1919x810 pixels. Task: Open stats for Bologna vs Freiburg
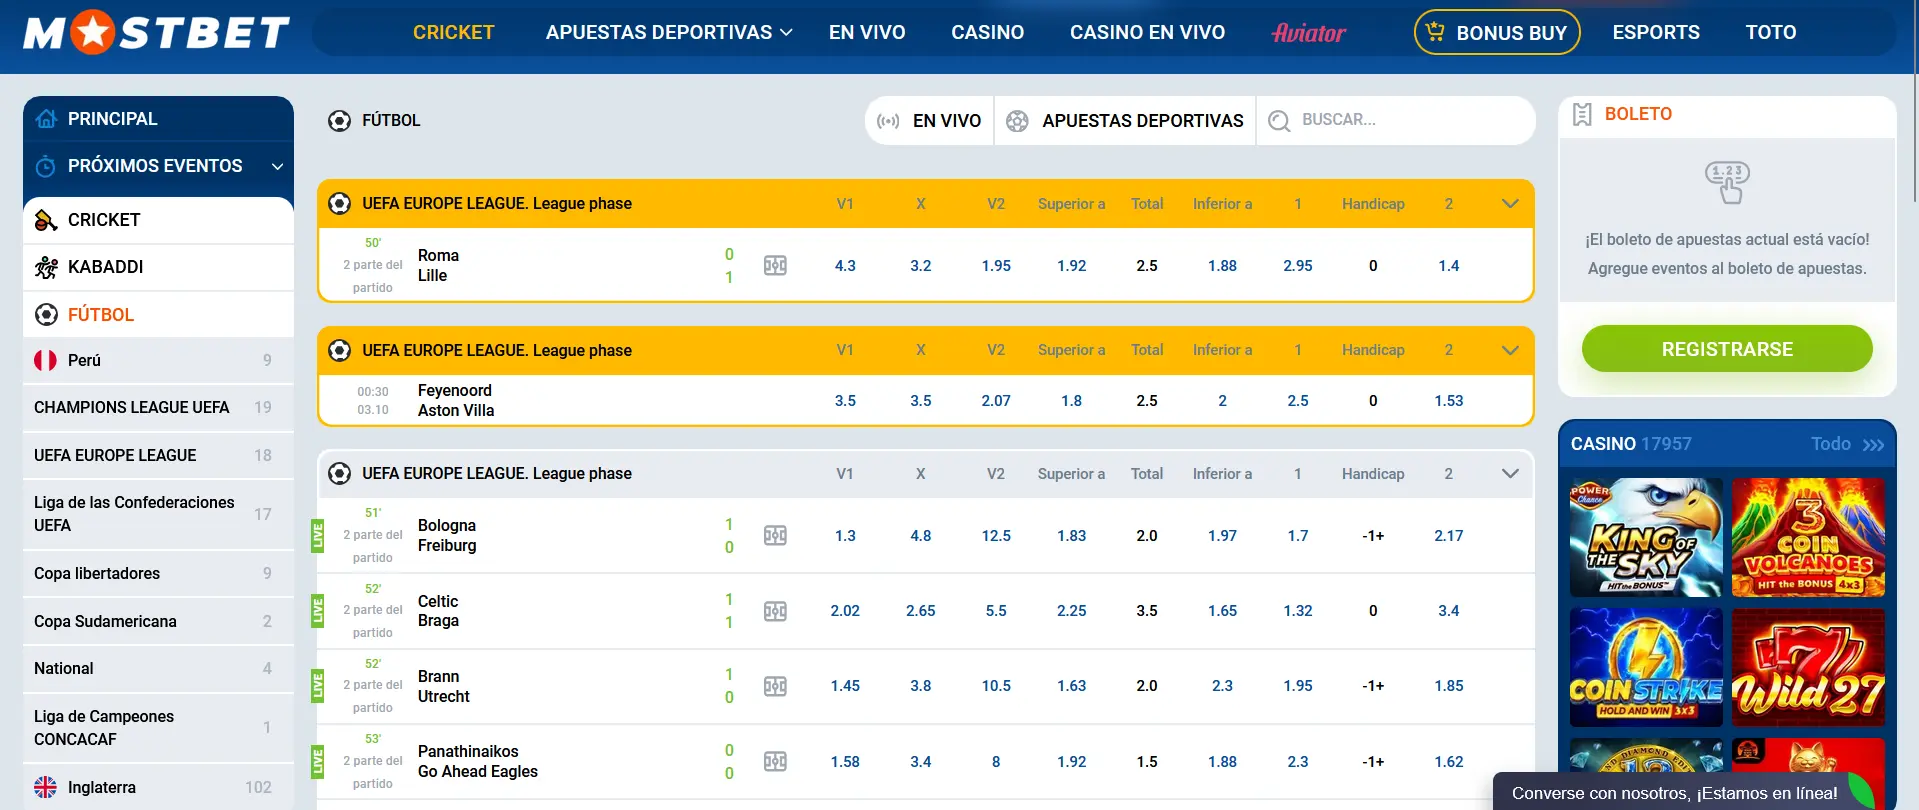click(775, 536)
